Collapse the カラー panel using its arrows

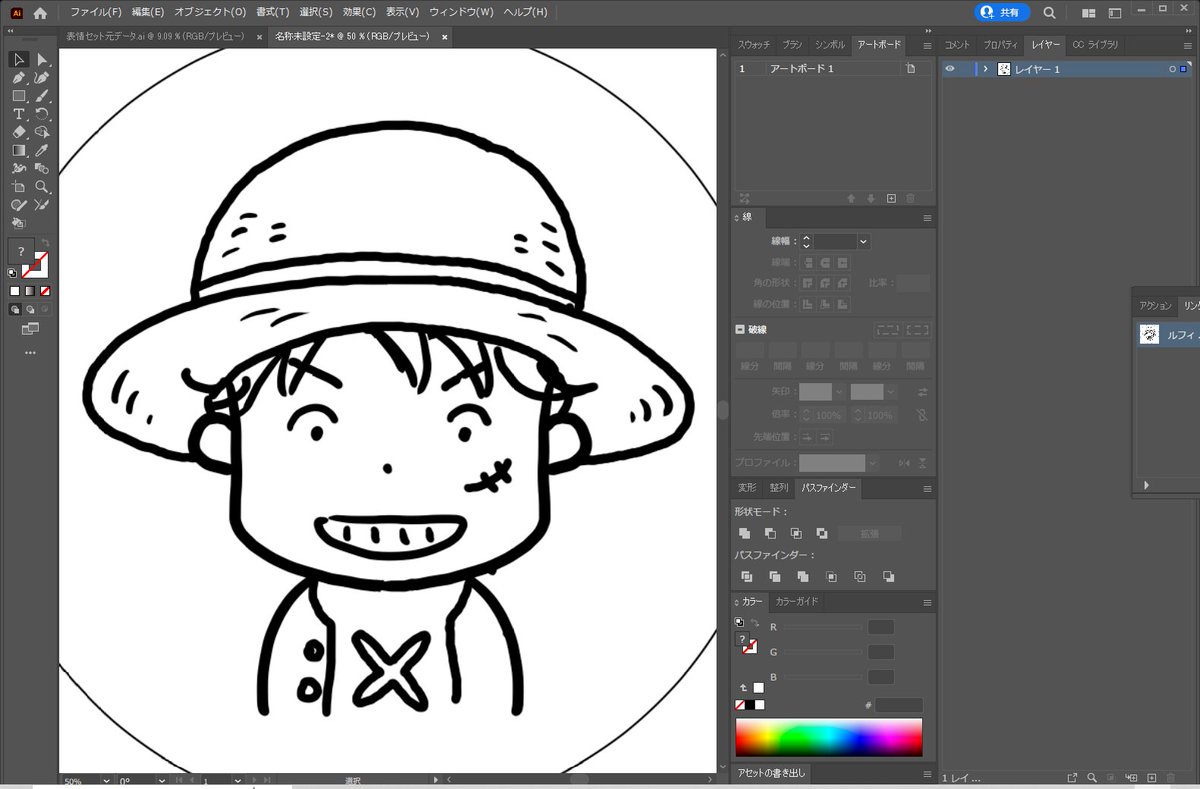coord(737,603)
